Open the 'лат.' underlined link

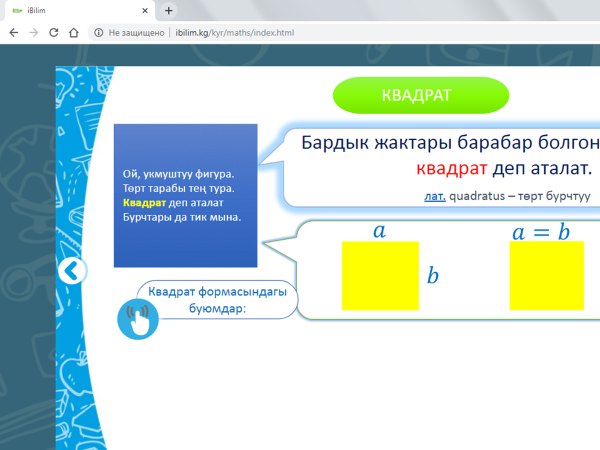(x=435, y=196)
